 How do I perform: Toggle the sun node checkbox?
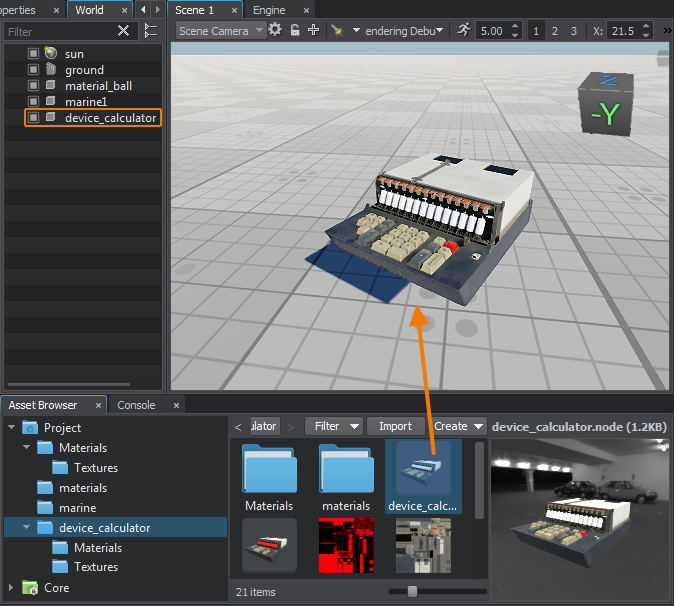tap(33, 53)
